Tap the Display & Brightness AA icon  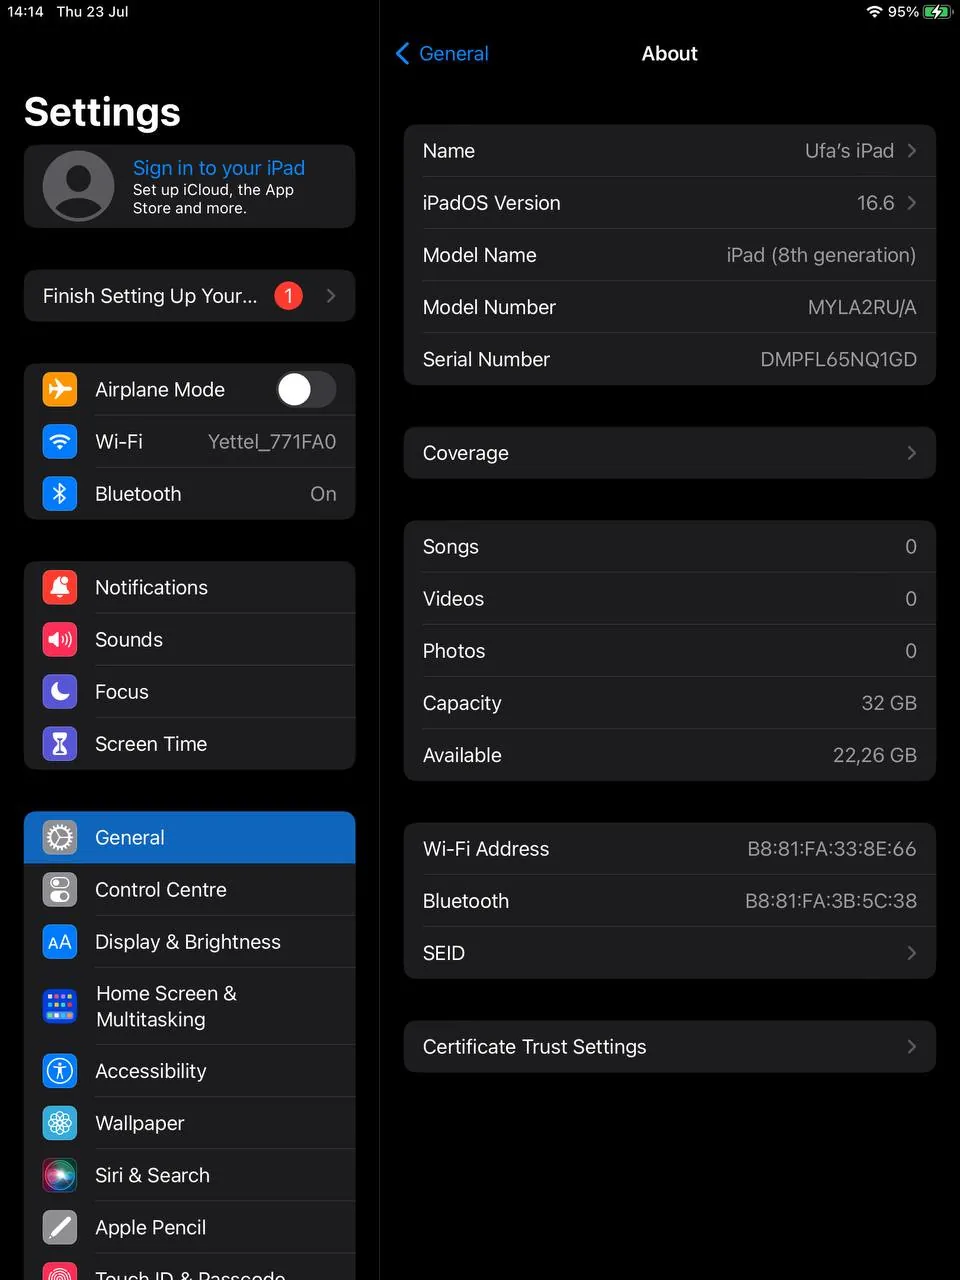click(x=60, y=941)
